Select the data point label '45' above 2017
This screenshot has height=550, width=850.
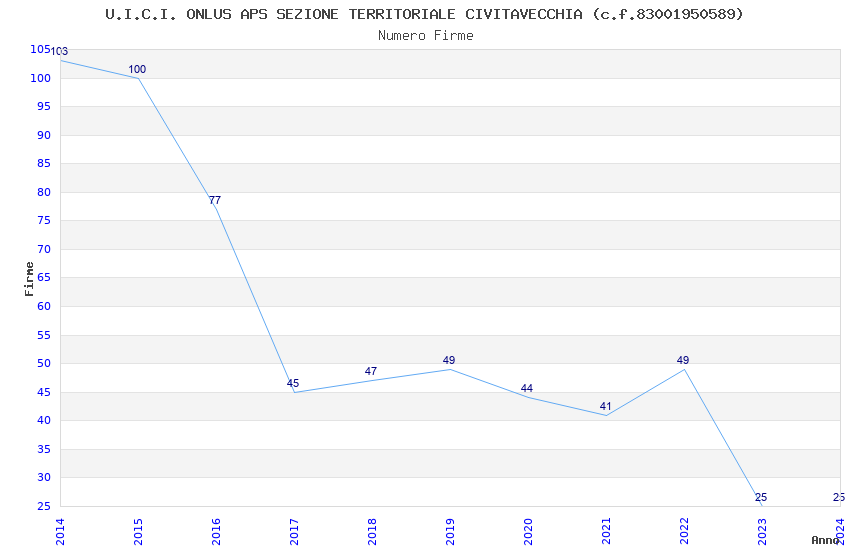pyautogui.click(x=293, y=384)
